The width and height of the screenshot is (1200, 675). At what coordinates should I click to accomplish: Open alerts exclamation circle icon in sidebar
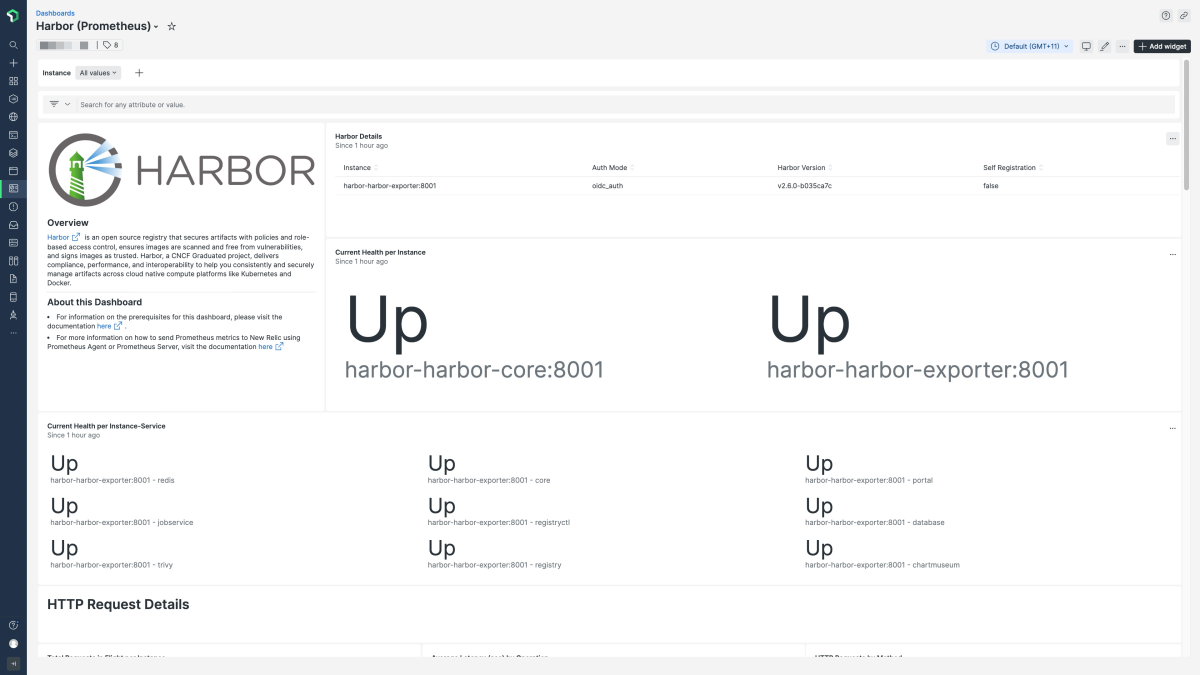point(13,207)
